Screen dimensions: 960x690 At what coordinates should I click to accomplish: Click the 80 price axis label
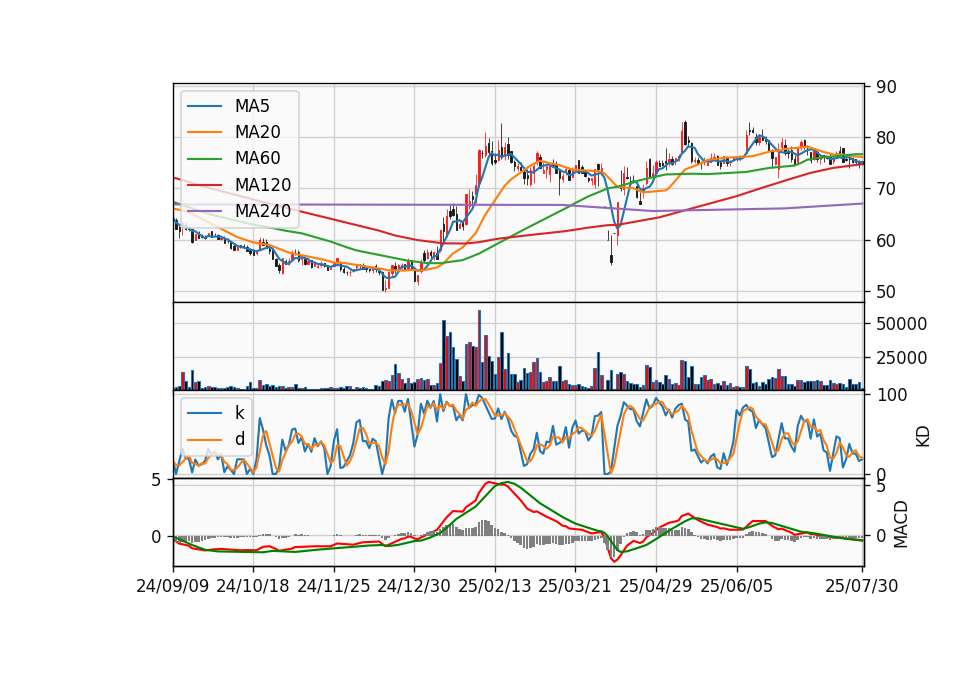point(887,138)
